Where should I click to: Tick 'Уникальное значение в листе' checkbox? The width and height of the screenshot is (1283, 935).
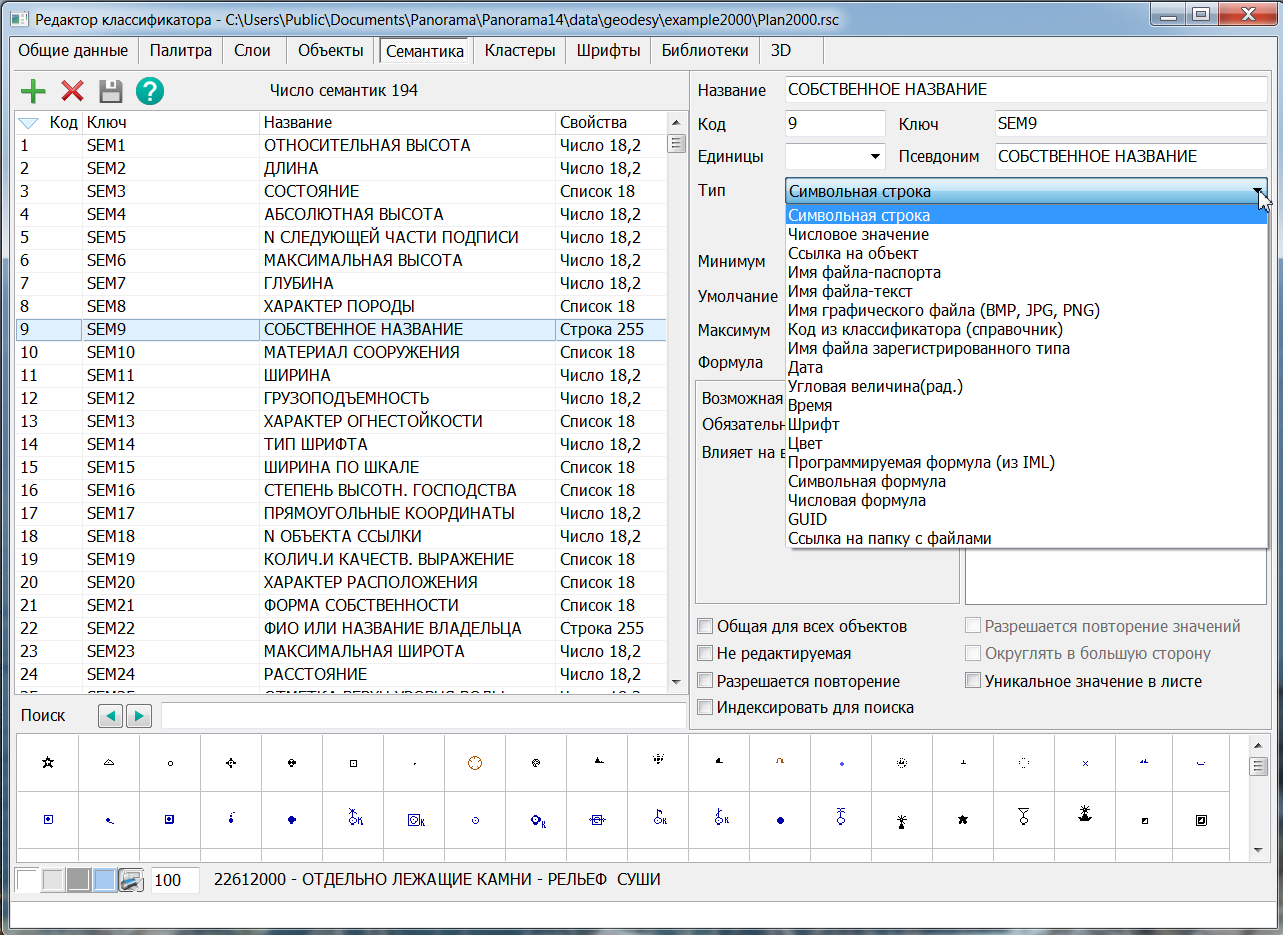coord(974,681)
